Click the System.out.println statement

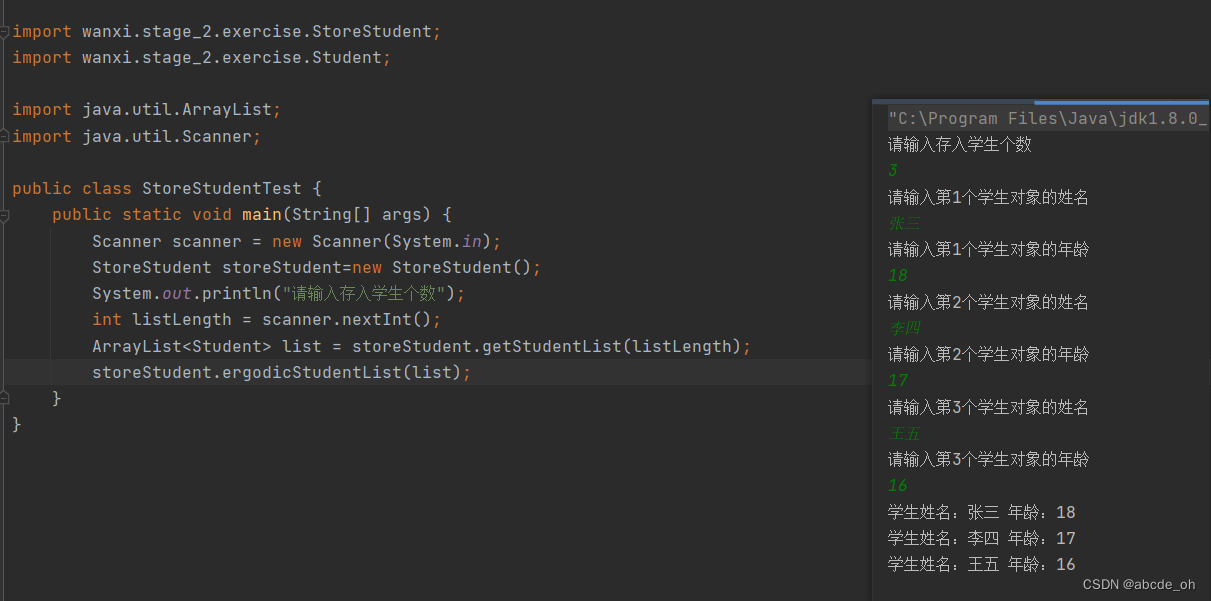pyautogui.click(x=279, y=294)
